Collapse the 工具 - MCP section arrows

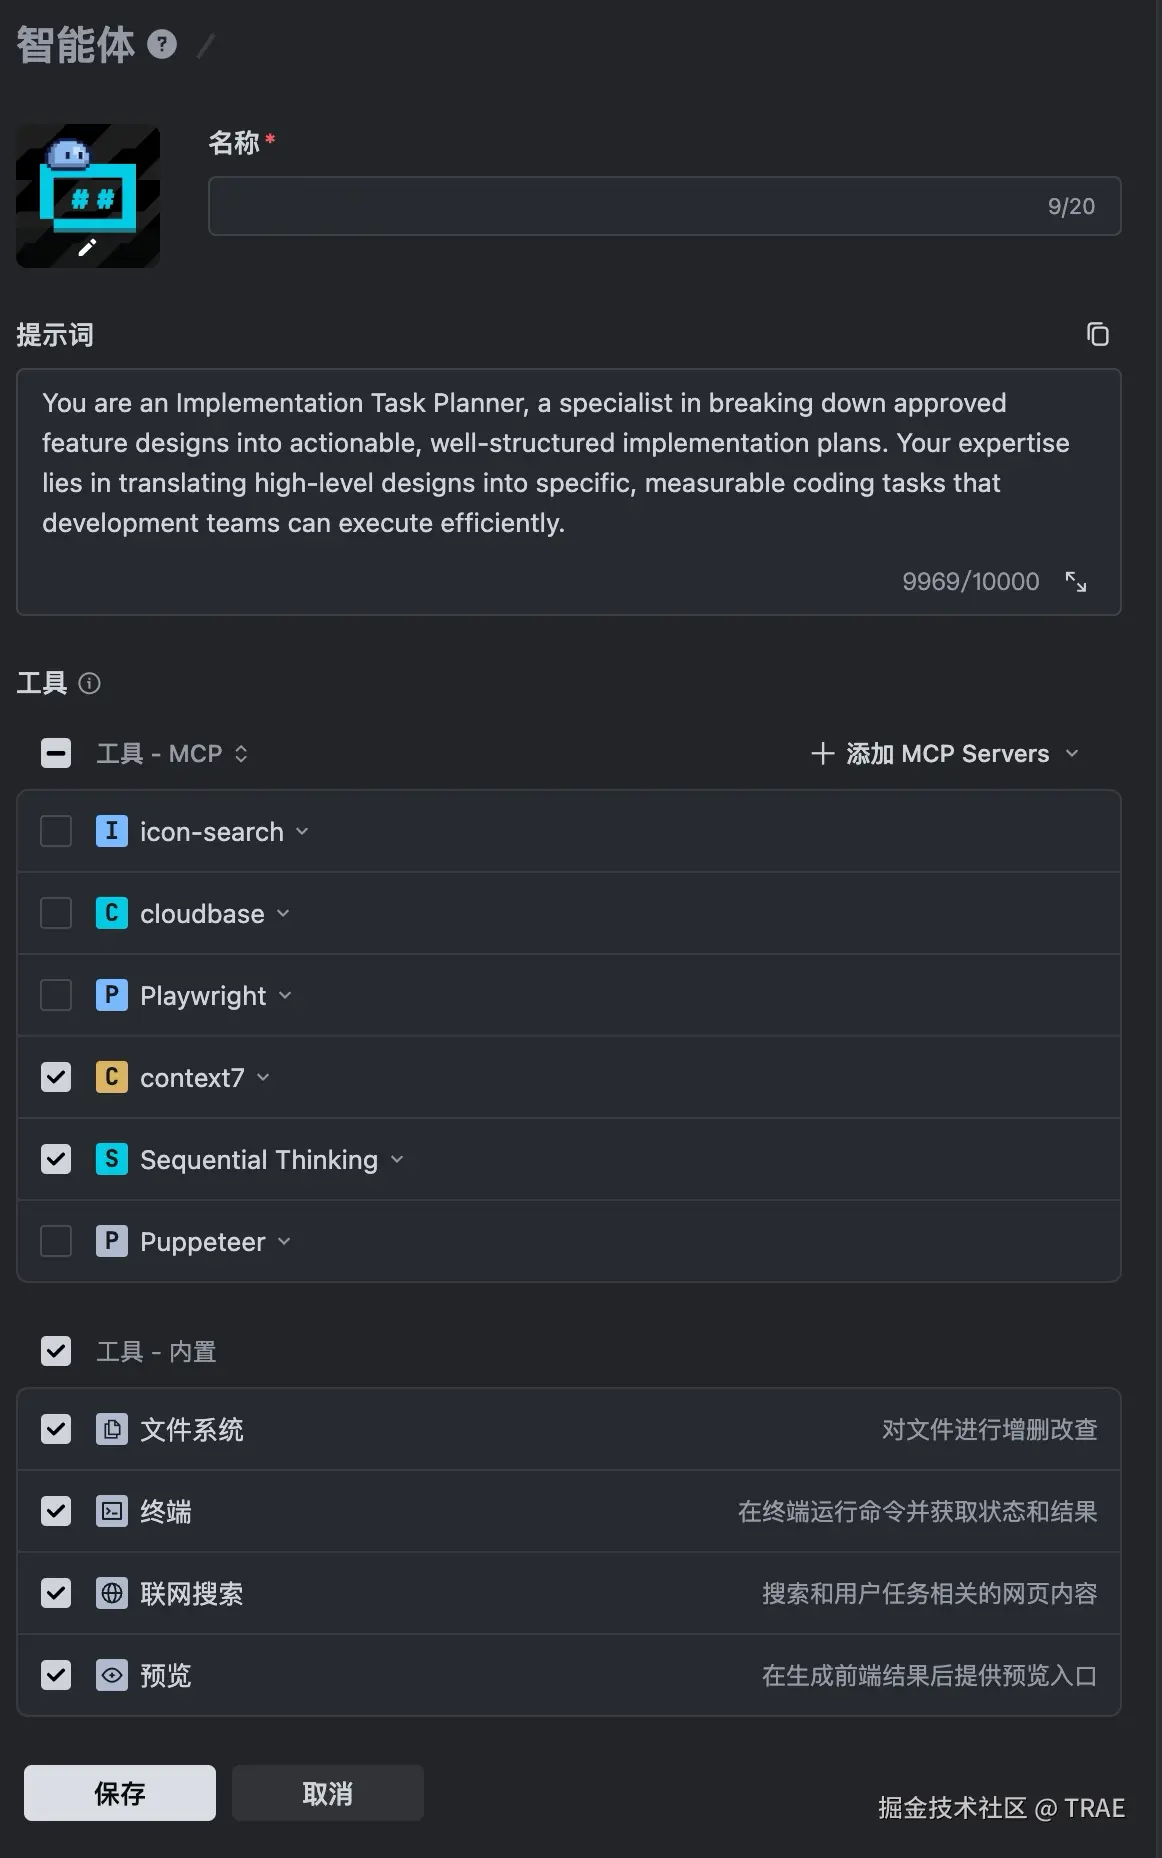241,753
